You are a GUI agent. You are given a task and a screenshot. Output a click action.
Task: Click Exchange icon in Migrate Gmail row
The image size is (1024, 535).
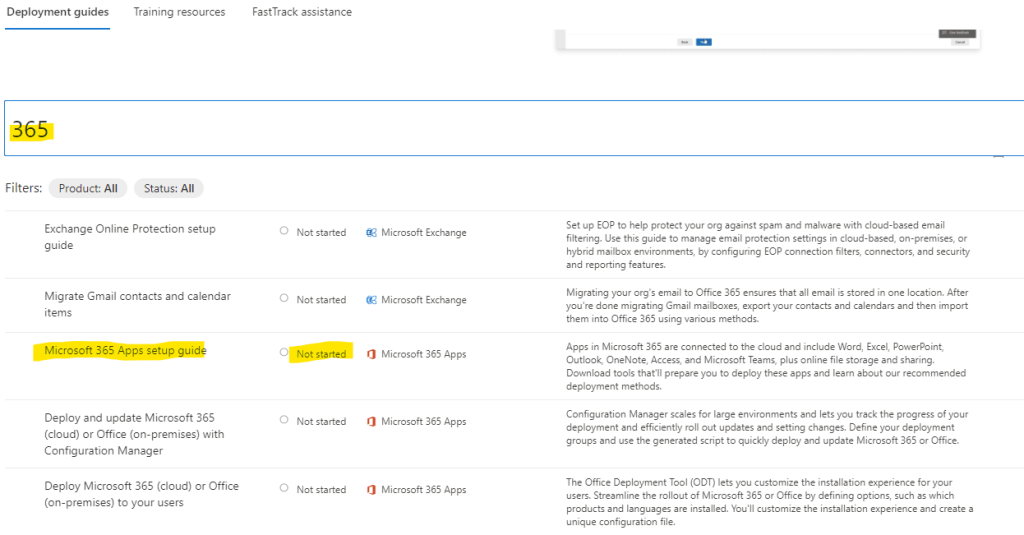click(x=371, y=300)
